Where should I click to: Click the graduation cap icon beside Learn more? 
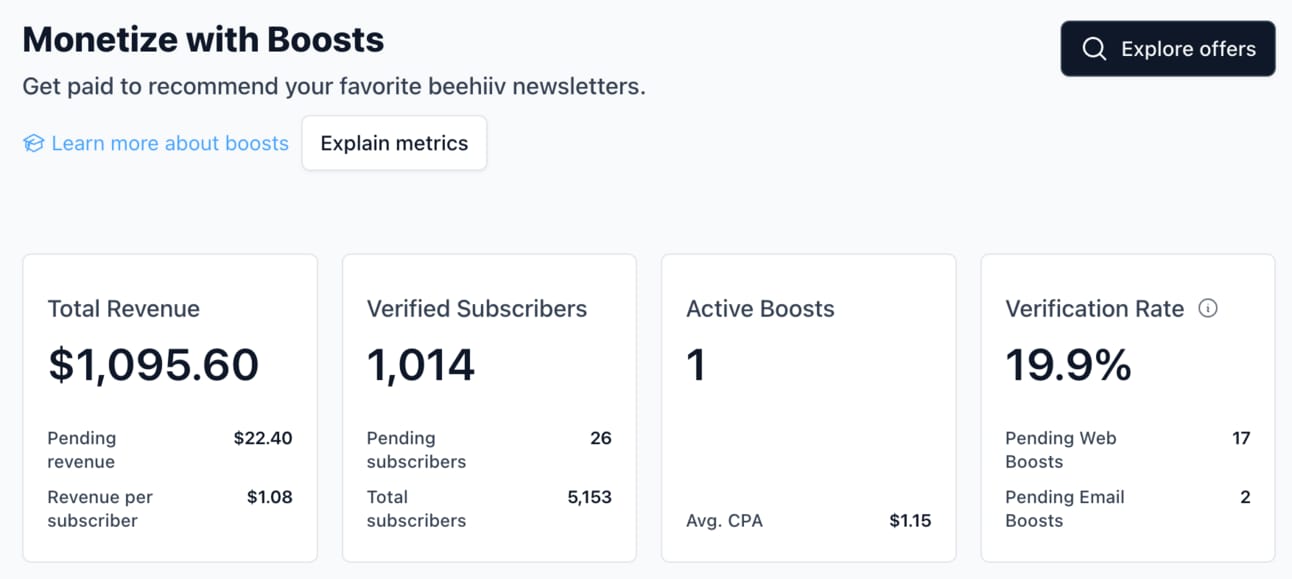pos(34,144)
